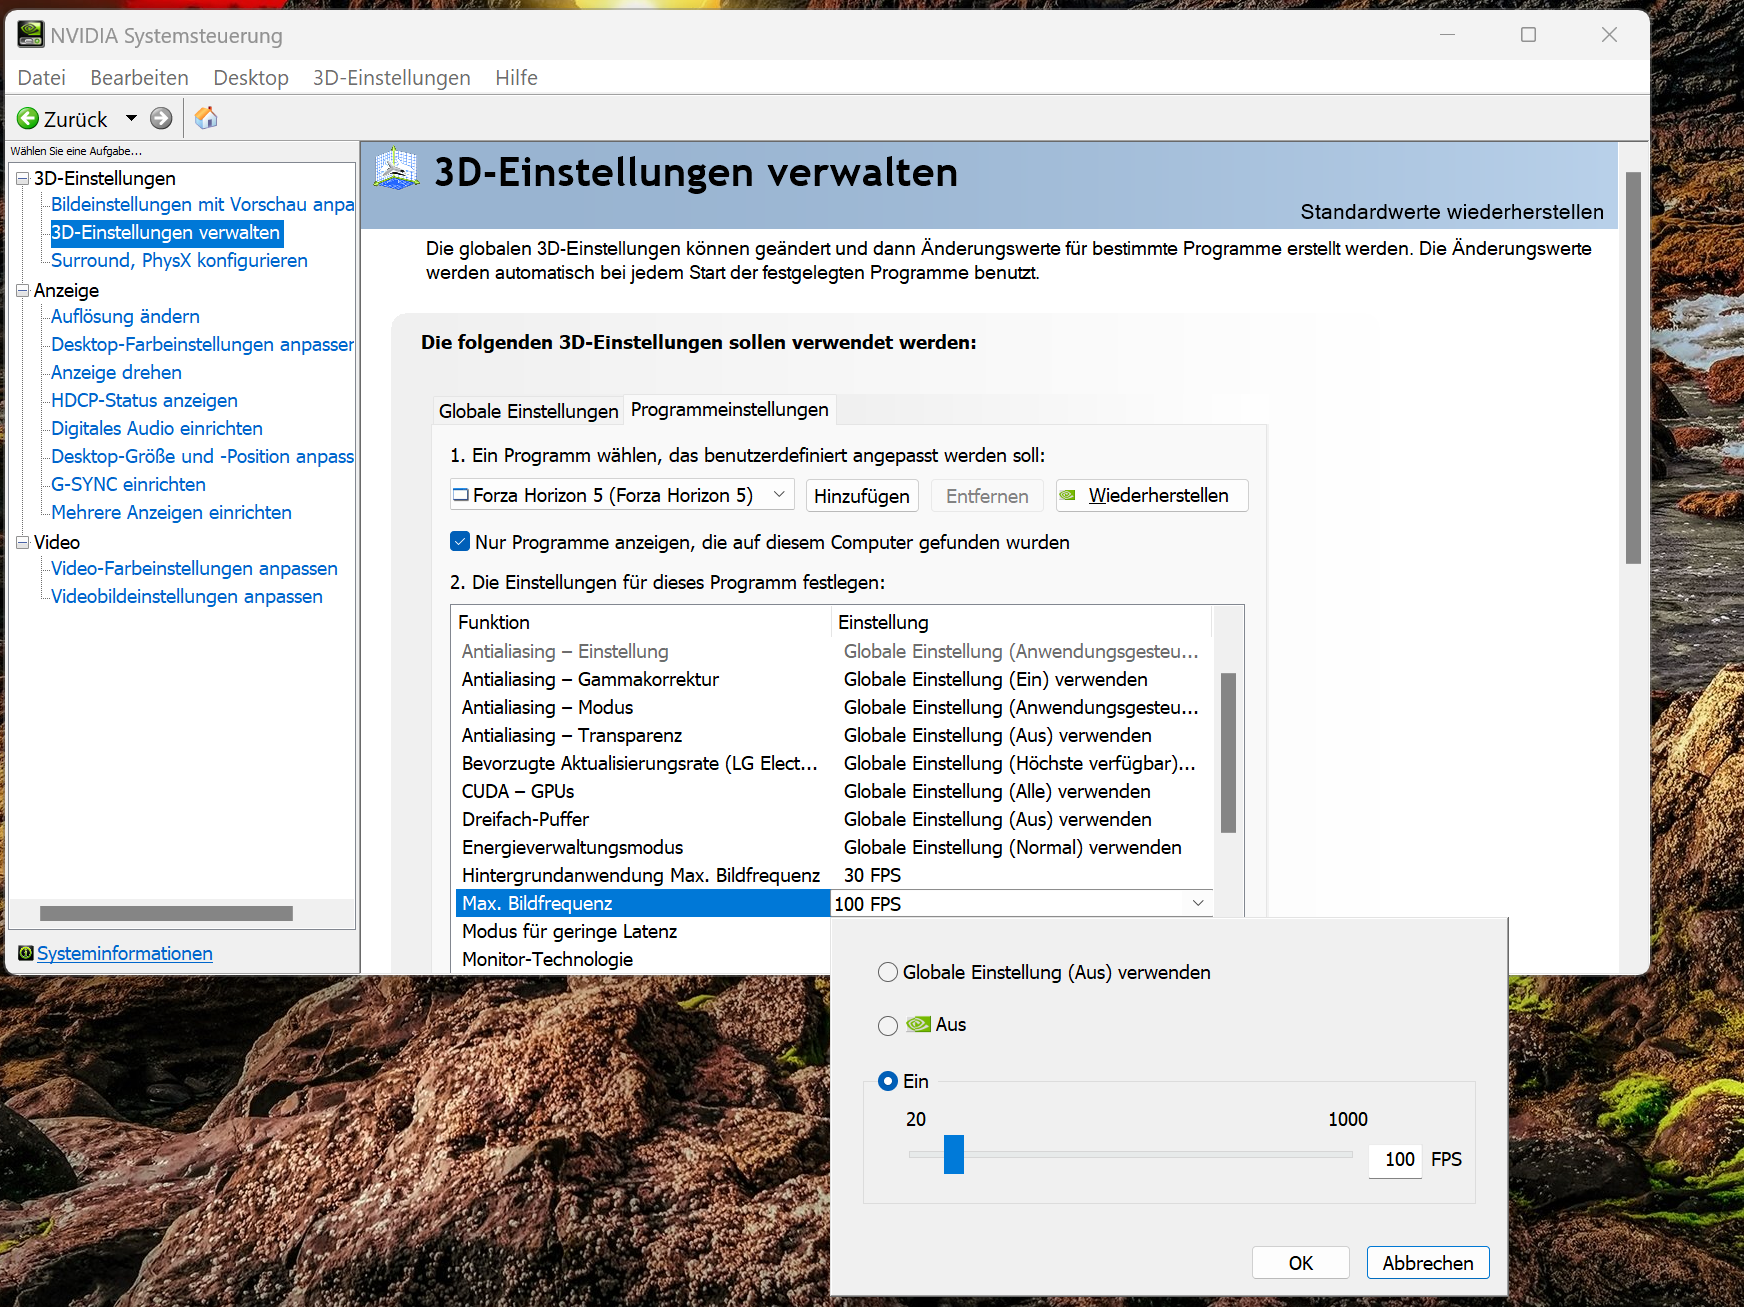Toggle 'Nur Programme anzeigen' checkbox
1744x1307 pixels.
pyautogui.click(x=460, y=541)
